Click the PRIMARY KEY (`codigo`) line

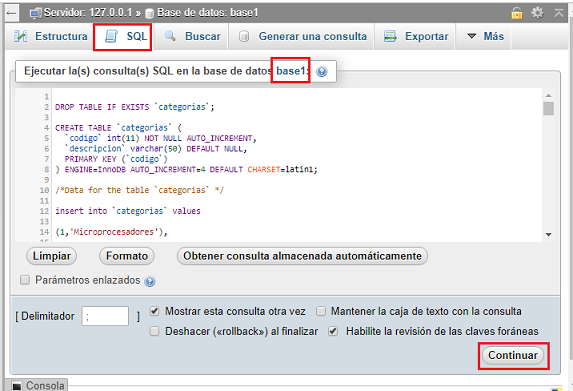pyautogui.click(x=116, y=159)
